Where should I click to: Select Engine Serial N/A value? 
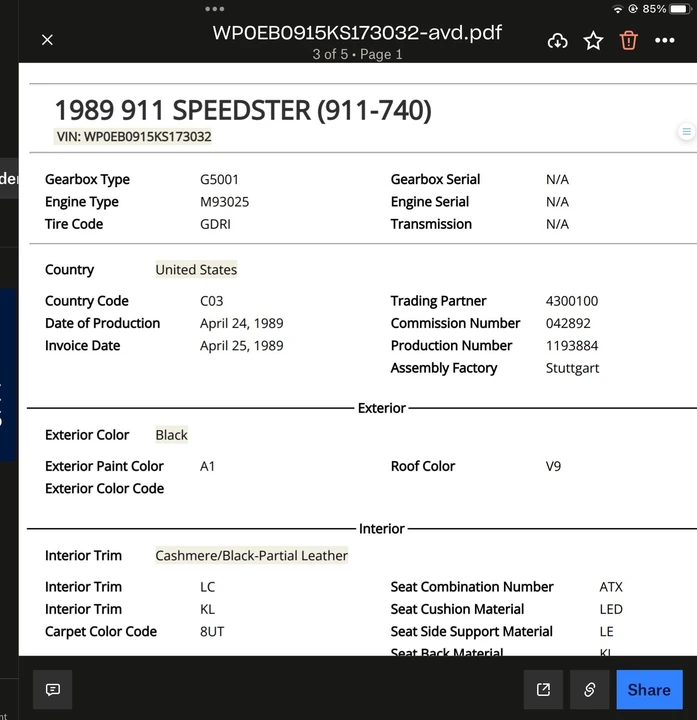coord(557,202)
